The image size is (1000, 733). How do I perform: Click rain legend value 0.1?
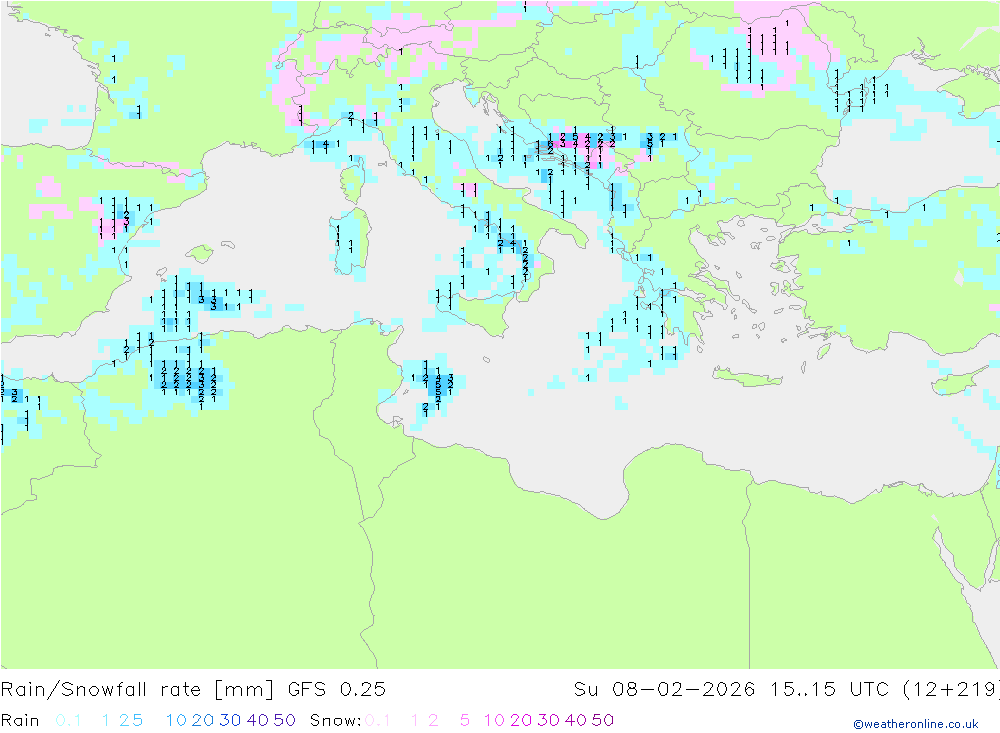pos(68,720)
